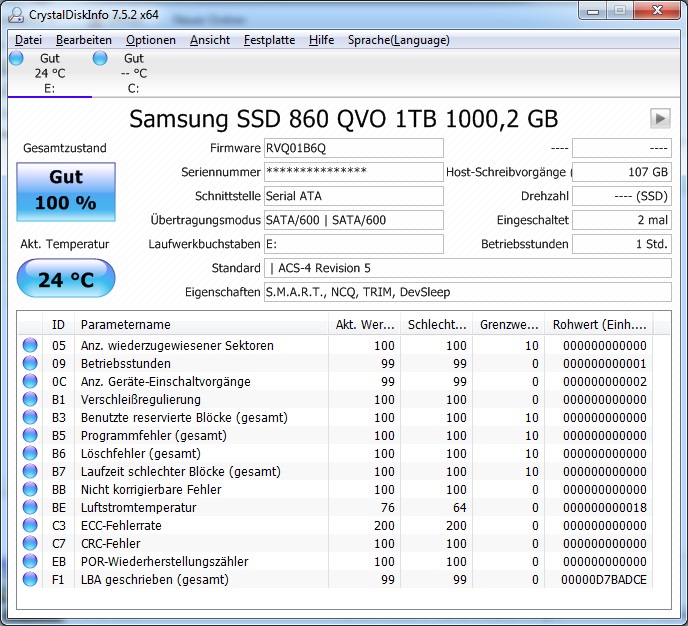This screenshot has width=688, height=626.
Task: Click raw value 00000D7BADCE
Action: 604,579
